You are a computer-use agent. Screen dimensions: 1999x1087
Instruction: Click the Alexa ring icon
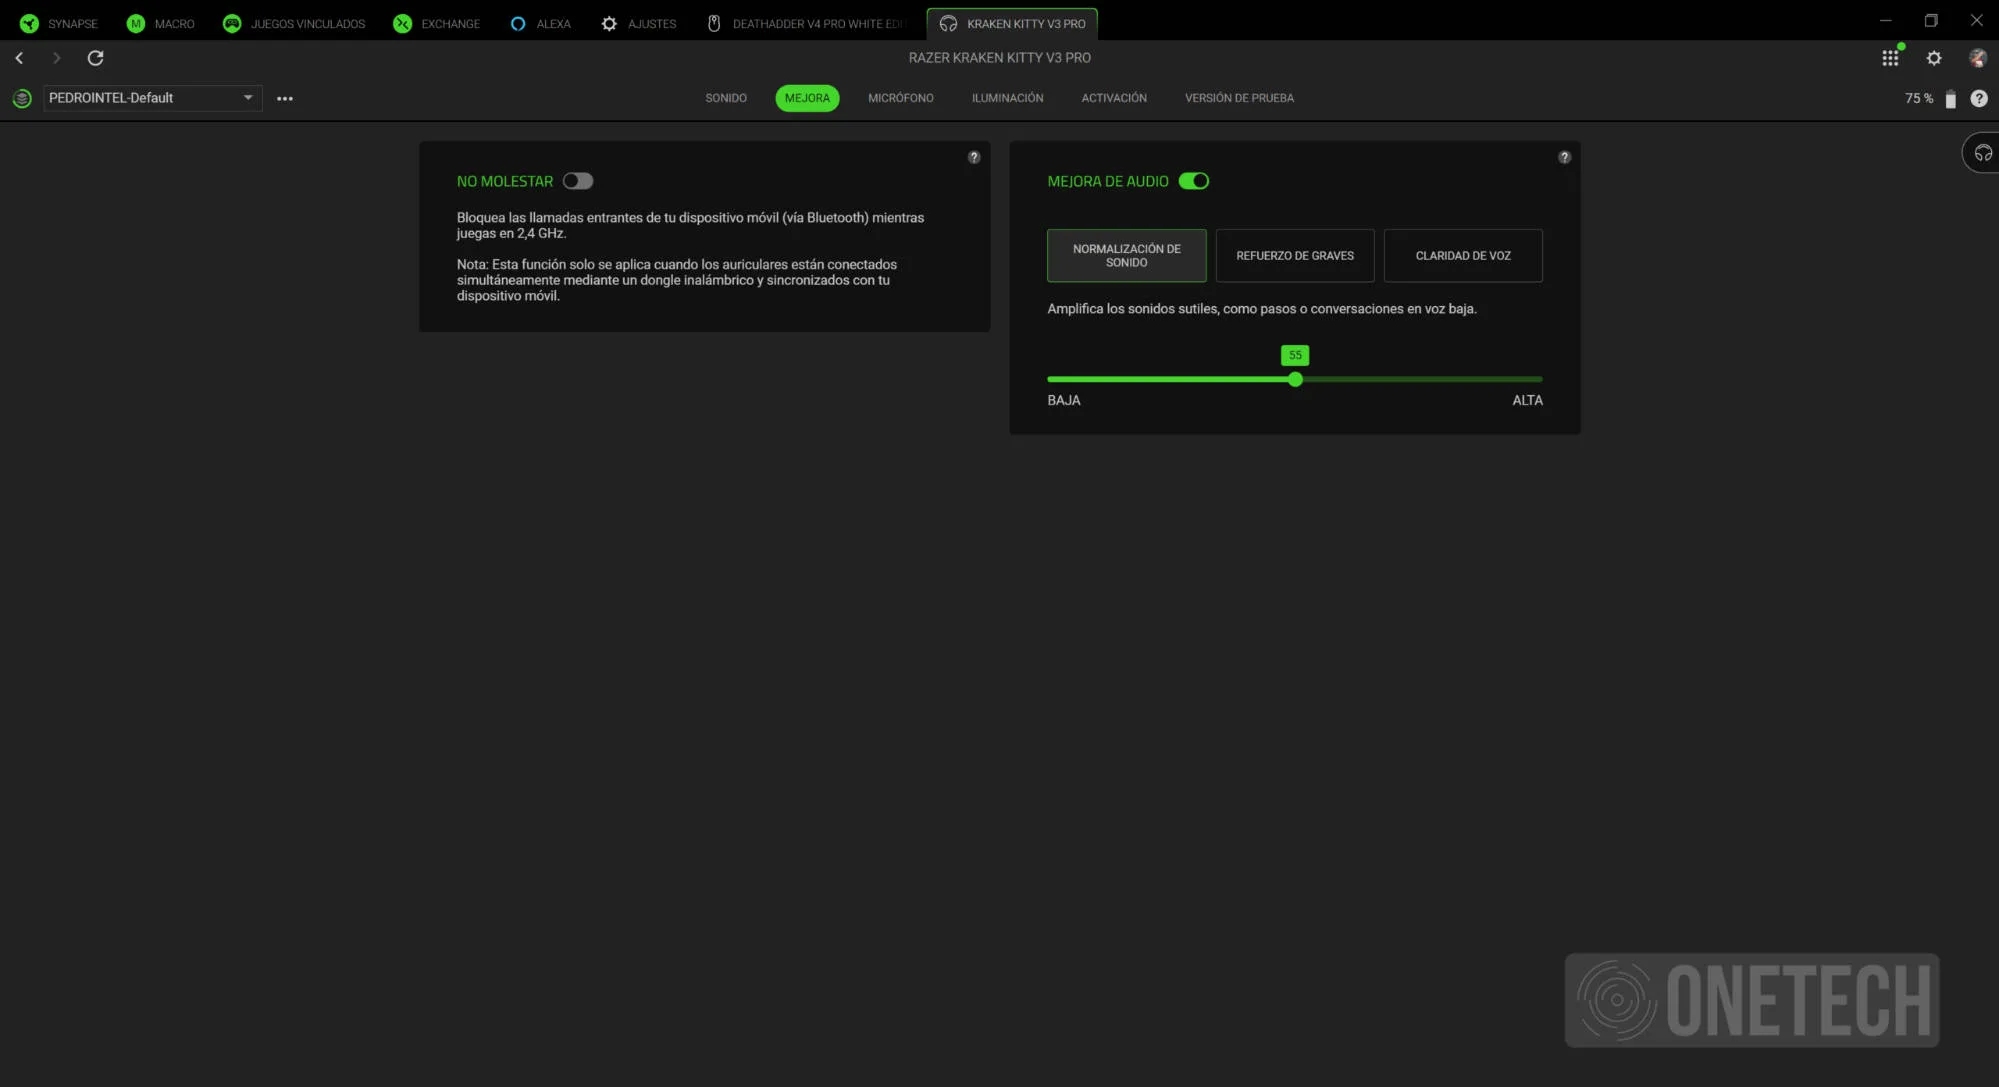517,23
